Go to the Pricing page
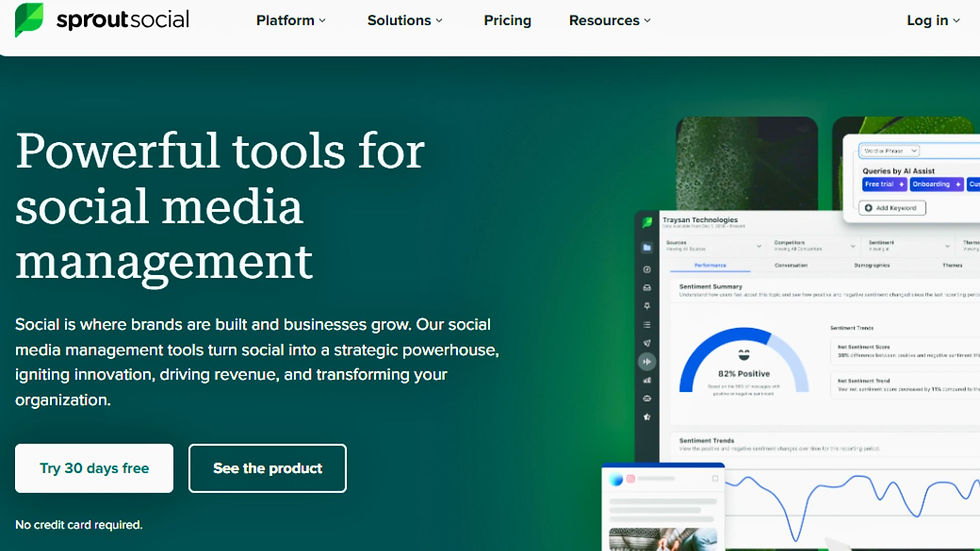This screenshot has height=551, width=980. [508, 21]
